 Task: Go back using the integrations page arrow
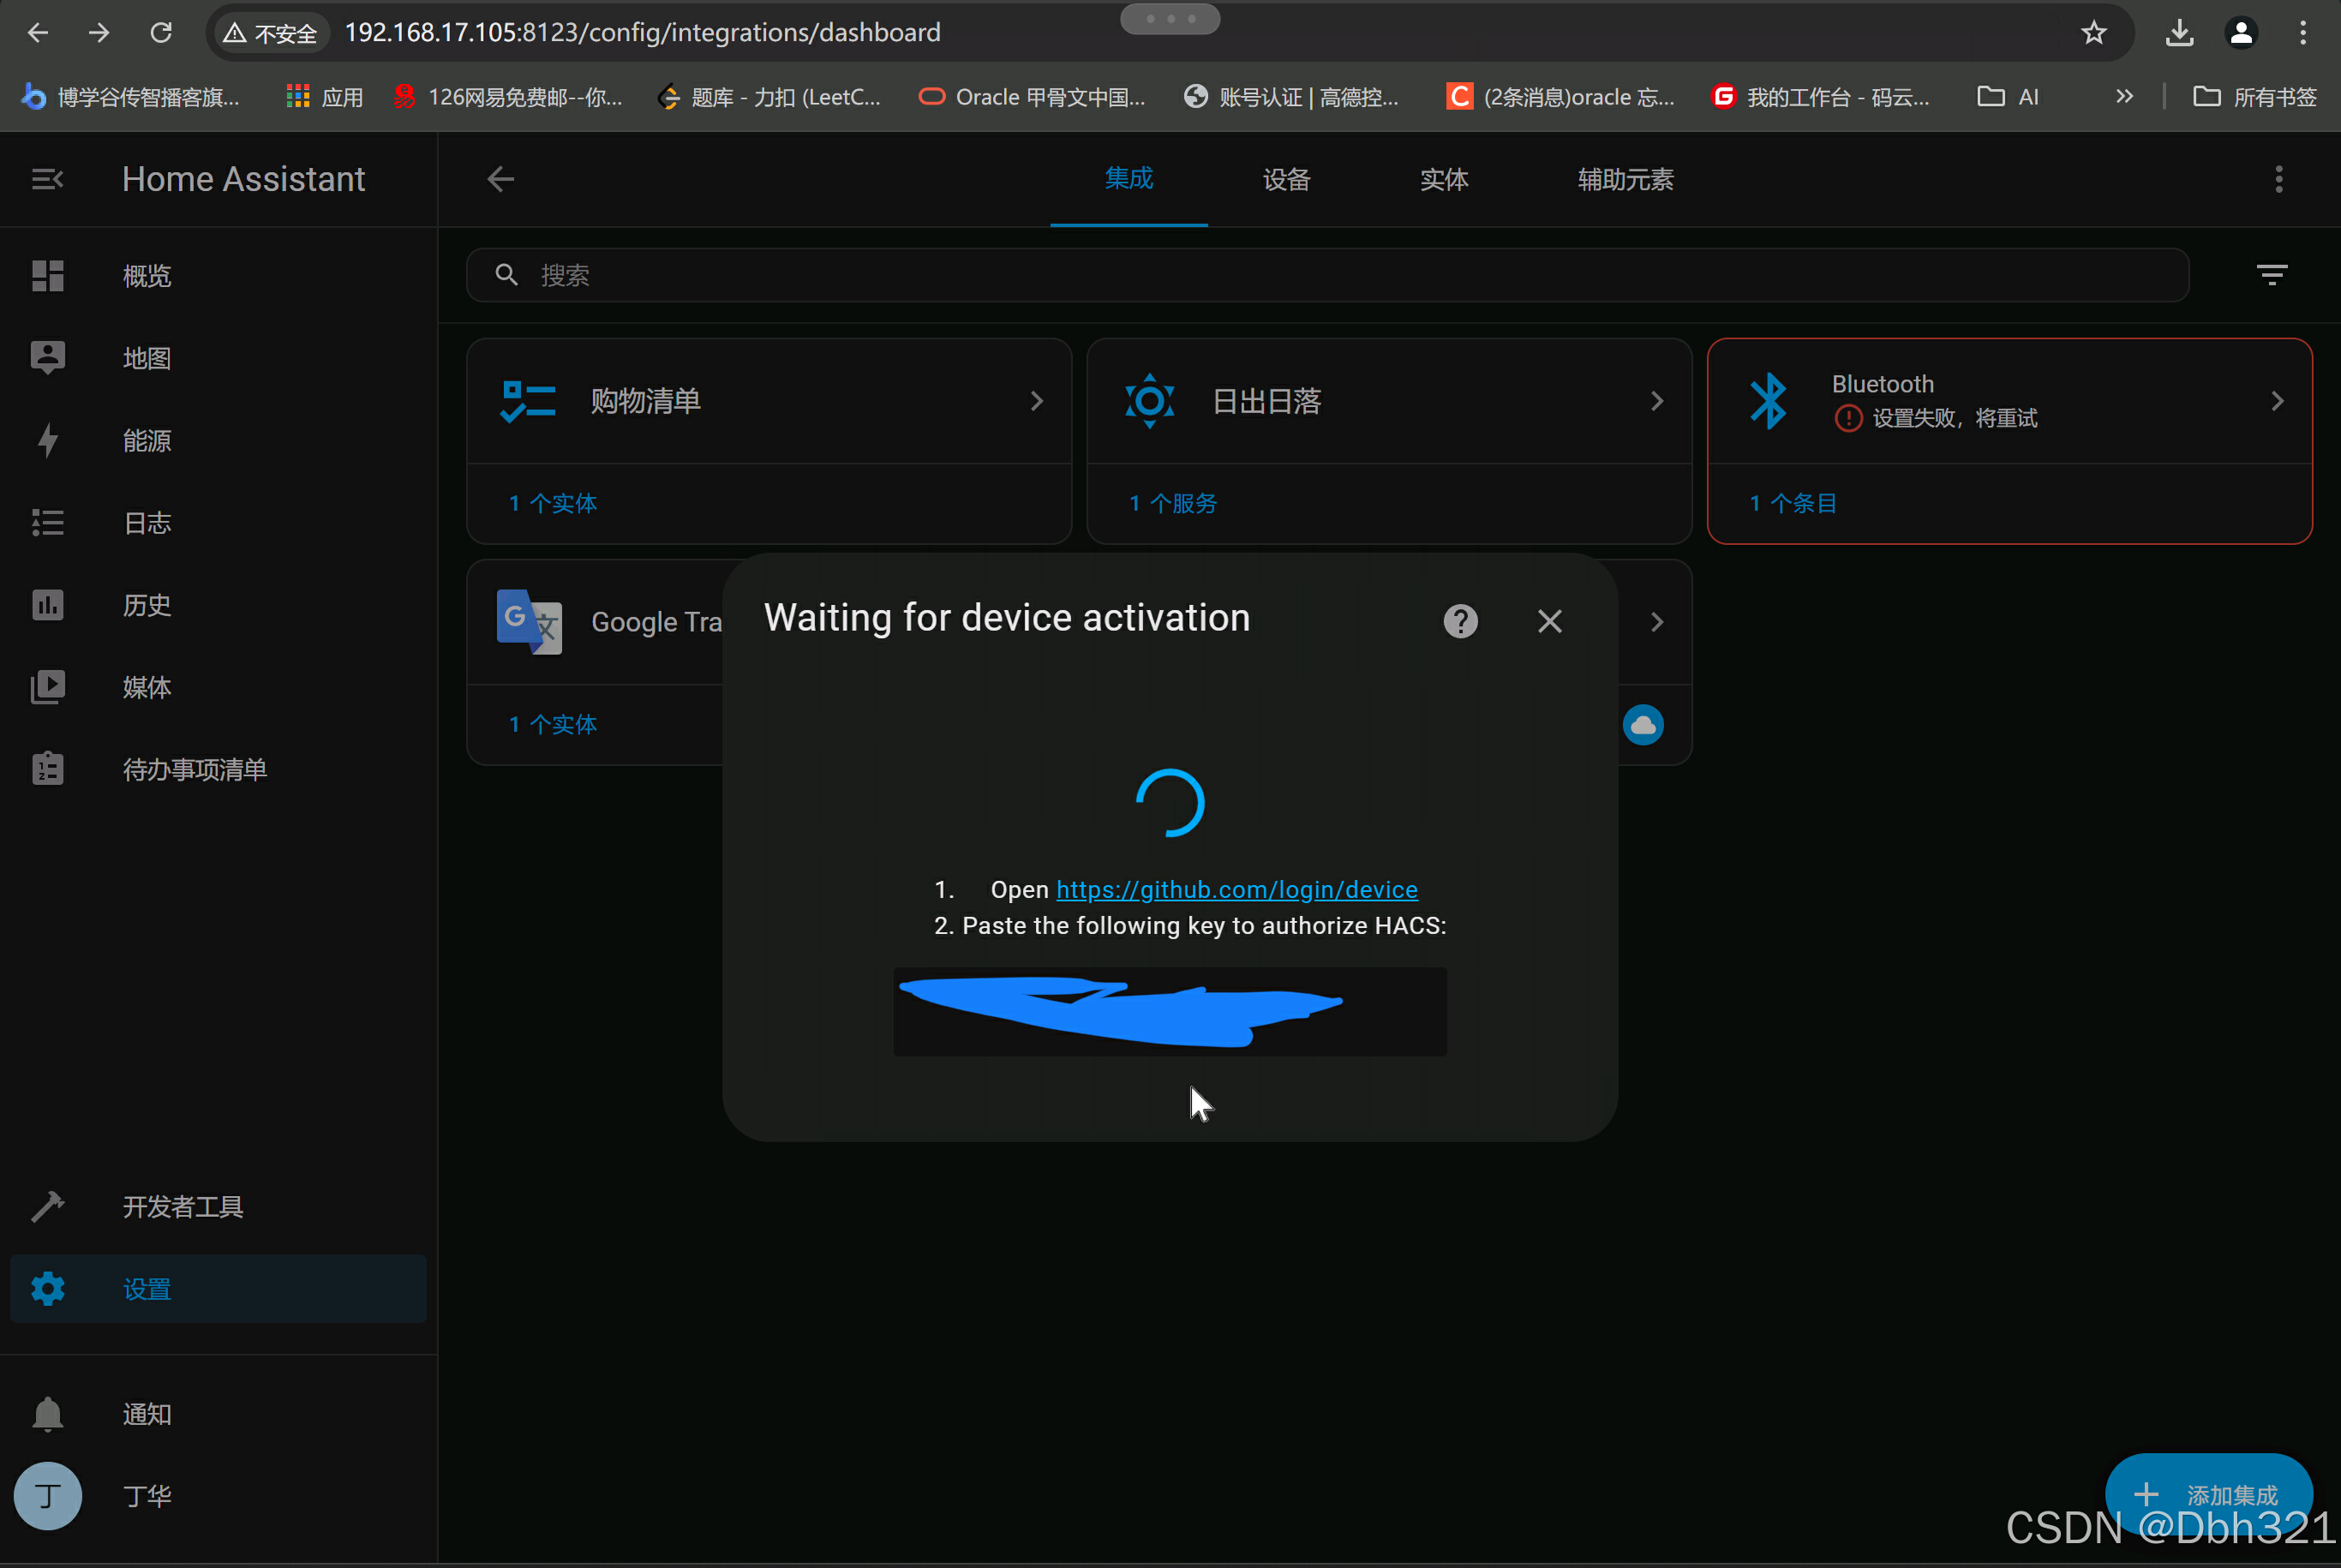click(500, 179)
